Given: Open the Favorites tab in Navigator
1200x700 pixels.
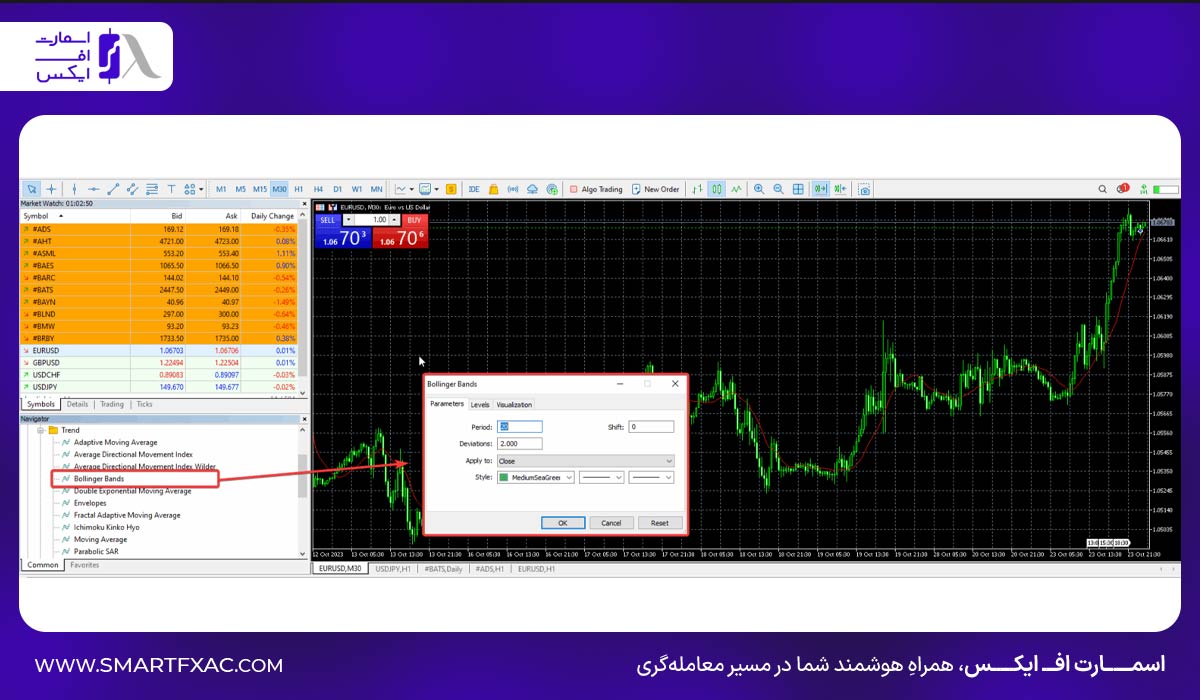Looking at the screenshot, I should click(x=84, y=565).
